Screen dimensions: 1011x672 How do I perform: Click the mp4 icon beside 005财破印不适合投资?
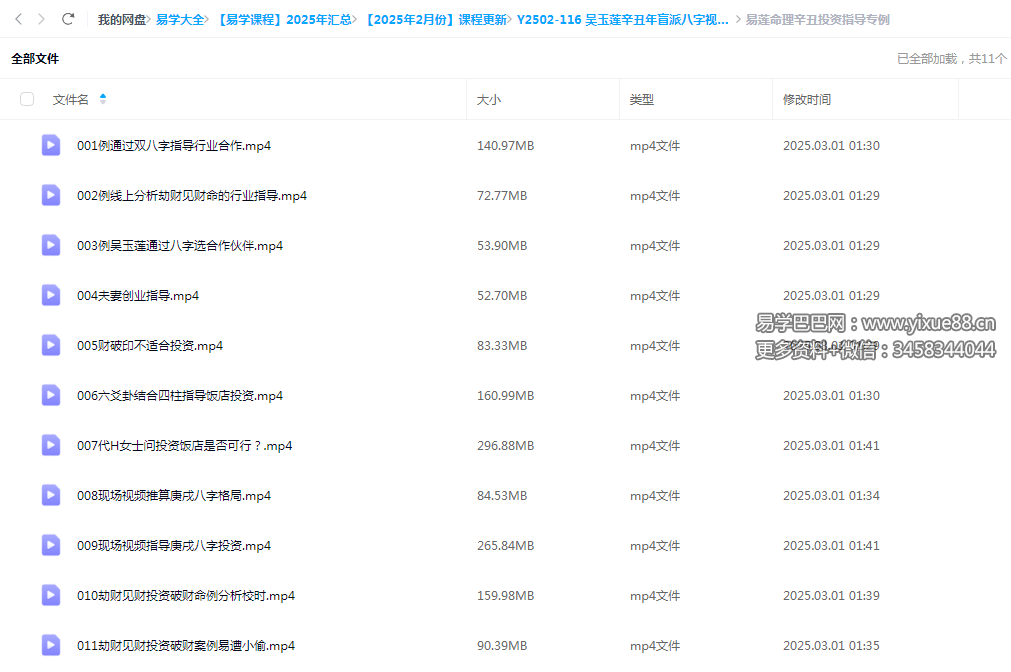point(50,345)
